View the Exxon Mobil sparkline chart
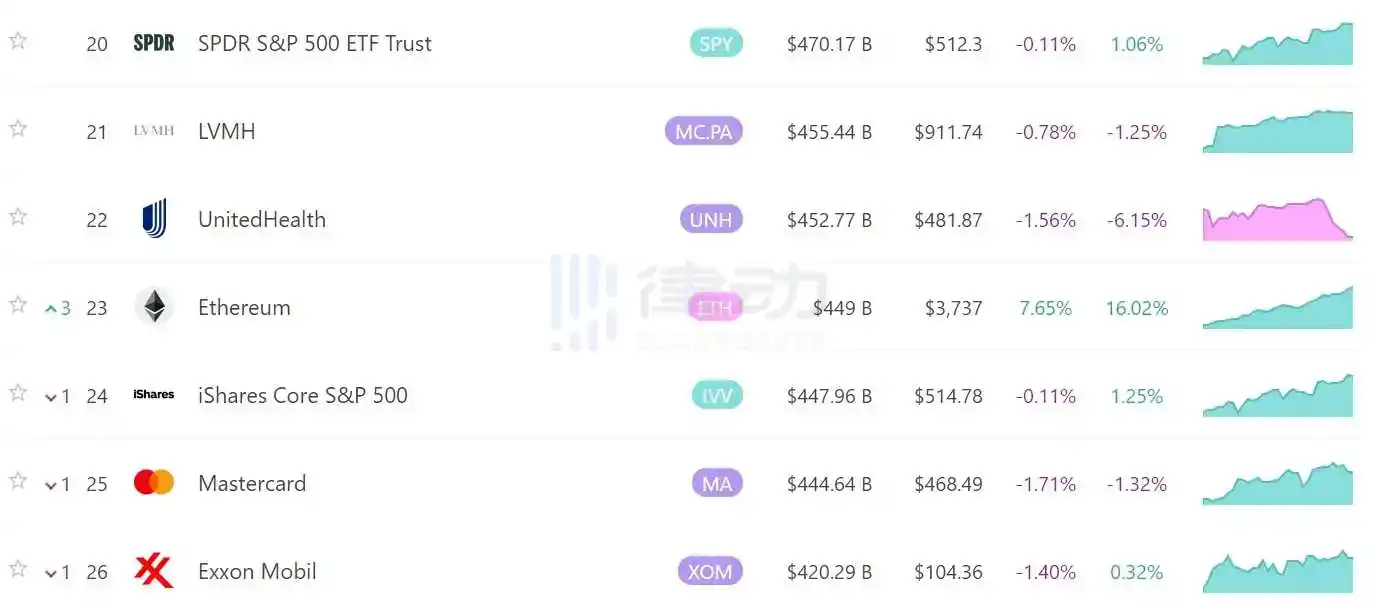The width and height of the screenshot is (1377, 605). [x=1277, y=572]
